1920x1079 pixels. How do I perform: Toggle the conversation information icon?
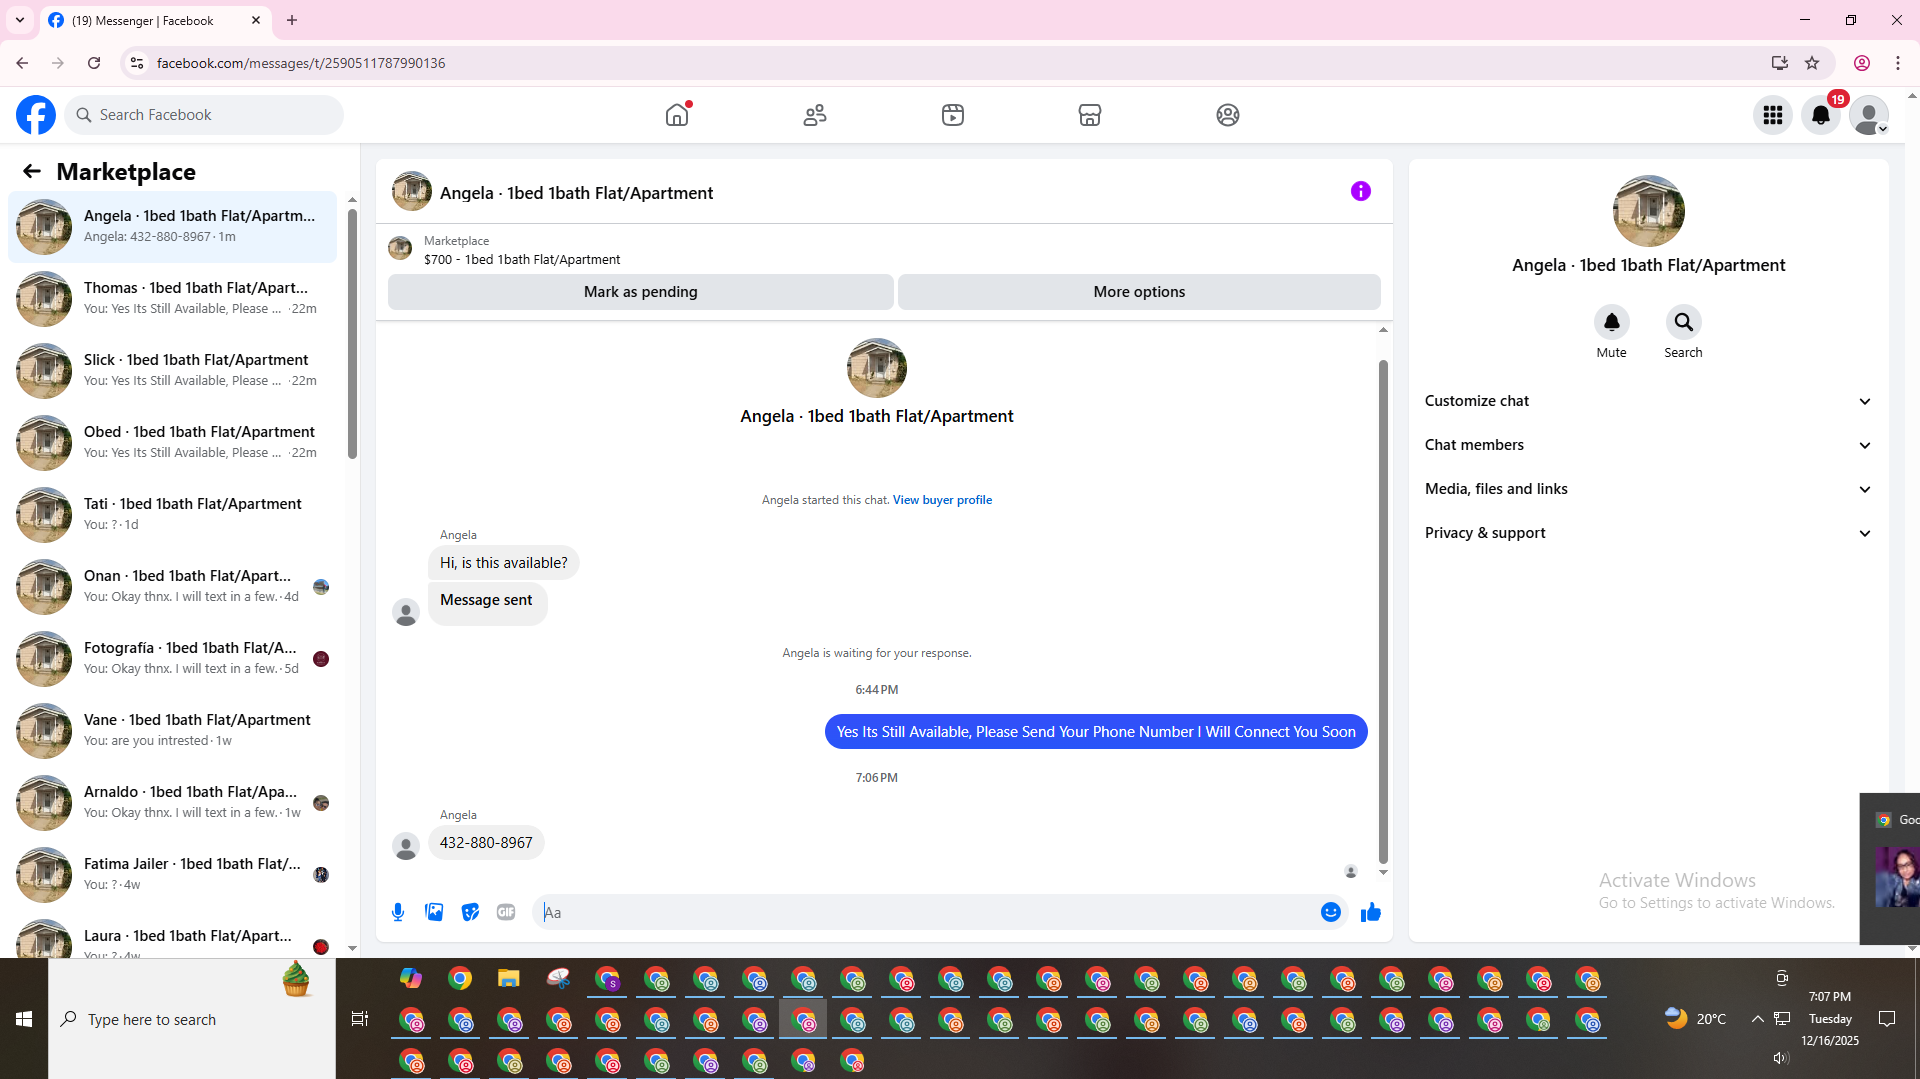[x=1361, y=191]
